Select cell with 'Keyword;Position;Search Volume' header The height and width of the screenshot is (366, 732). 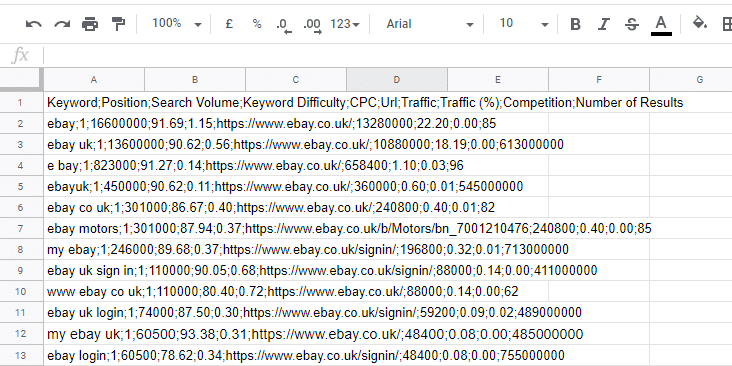click(94, 102)
